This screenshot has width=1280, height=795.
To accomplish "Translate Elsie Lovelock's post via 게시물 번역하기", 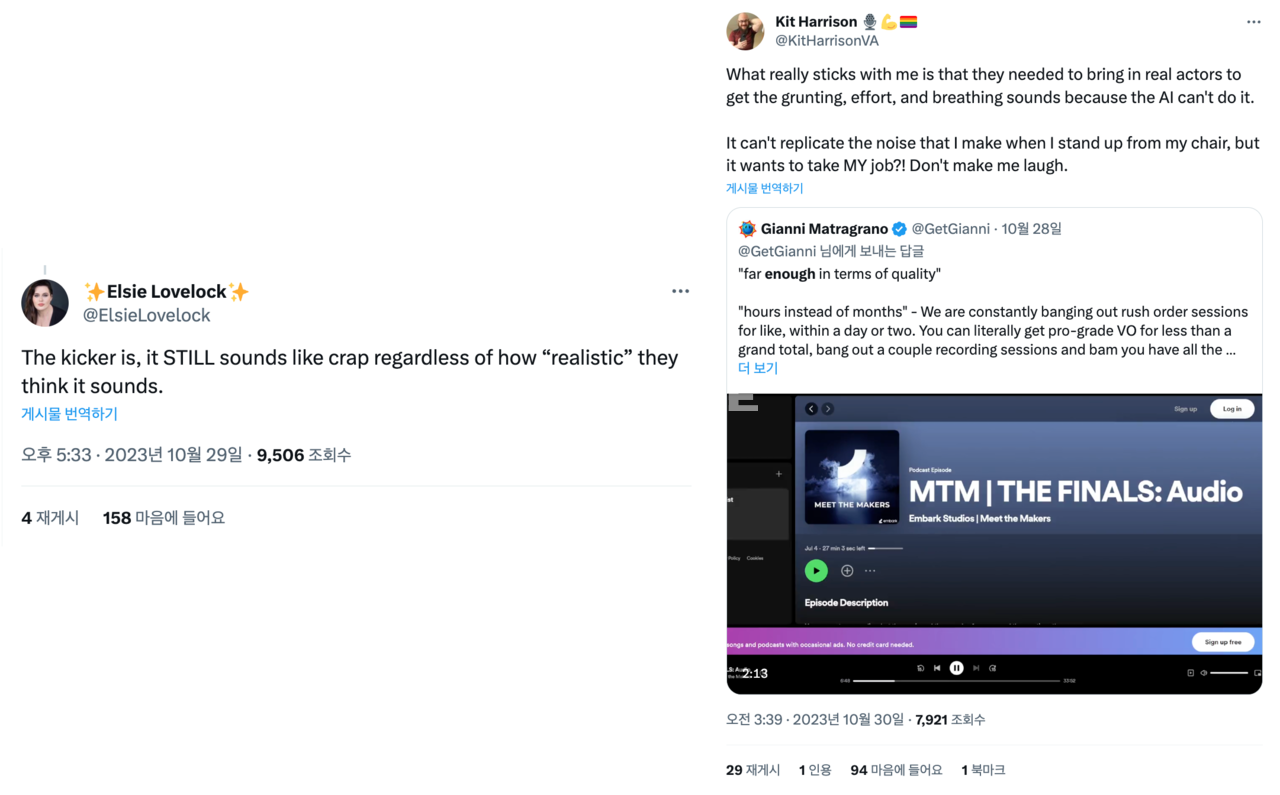I will pyautogui.click(x=69, y=414).
